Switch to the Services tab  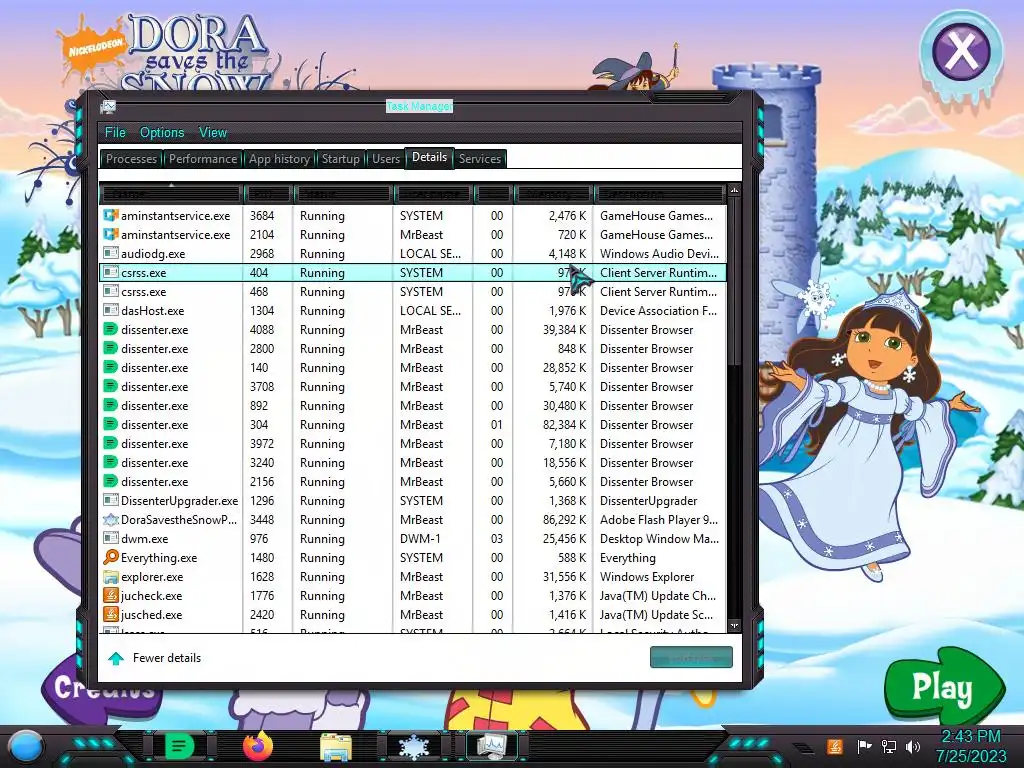pos(480,159)
